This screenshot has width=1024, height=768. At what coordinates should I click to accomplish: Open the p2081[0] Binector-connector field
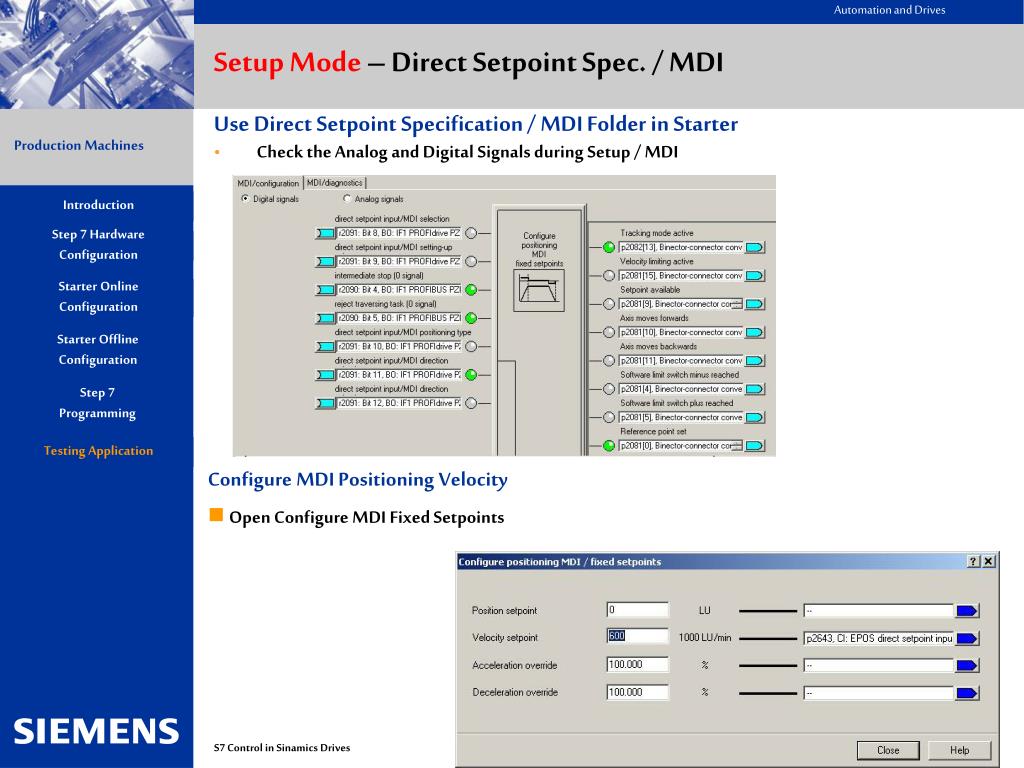(680, 445)
